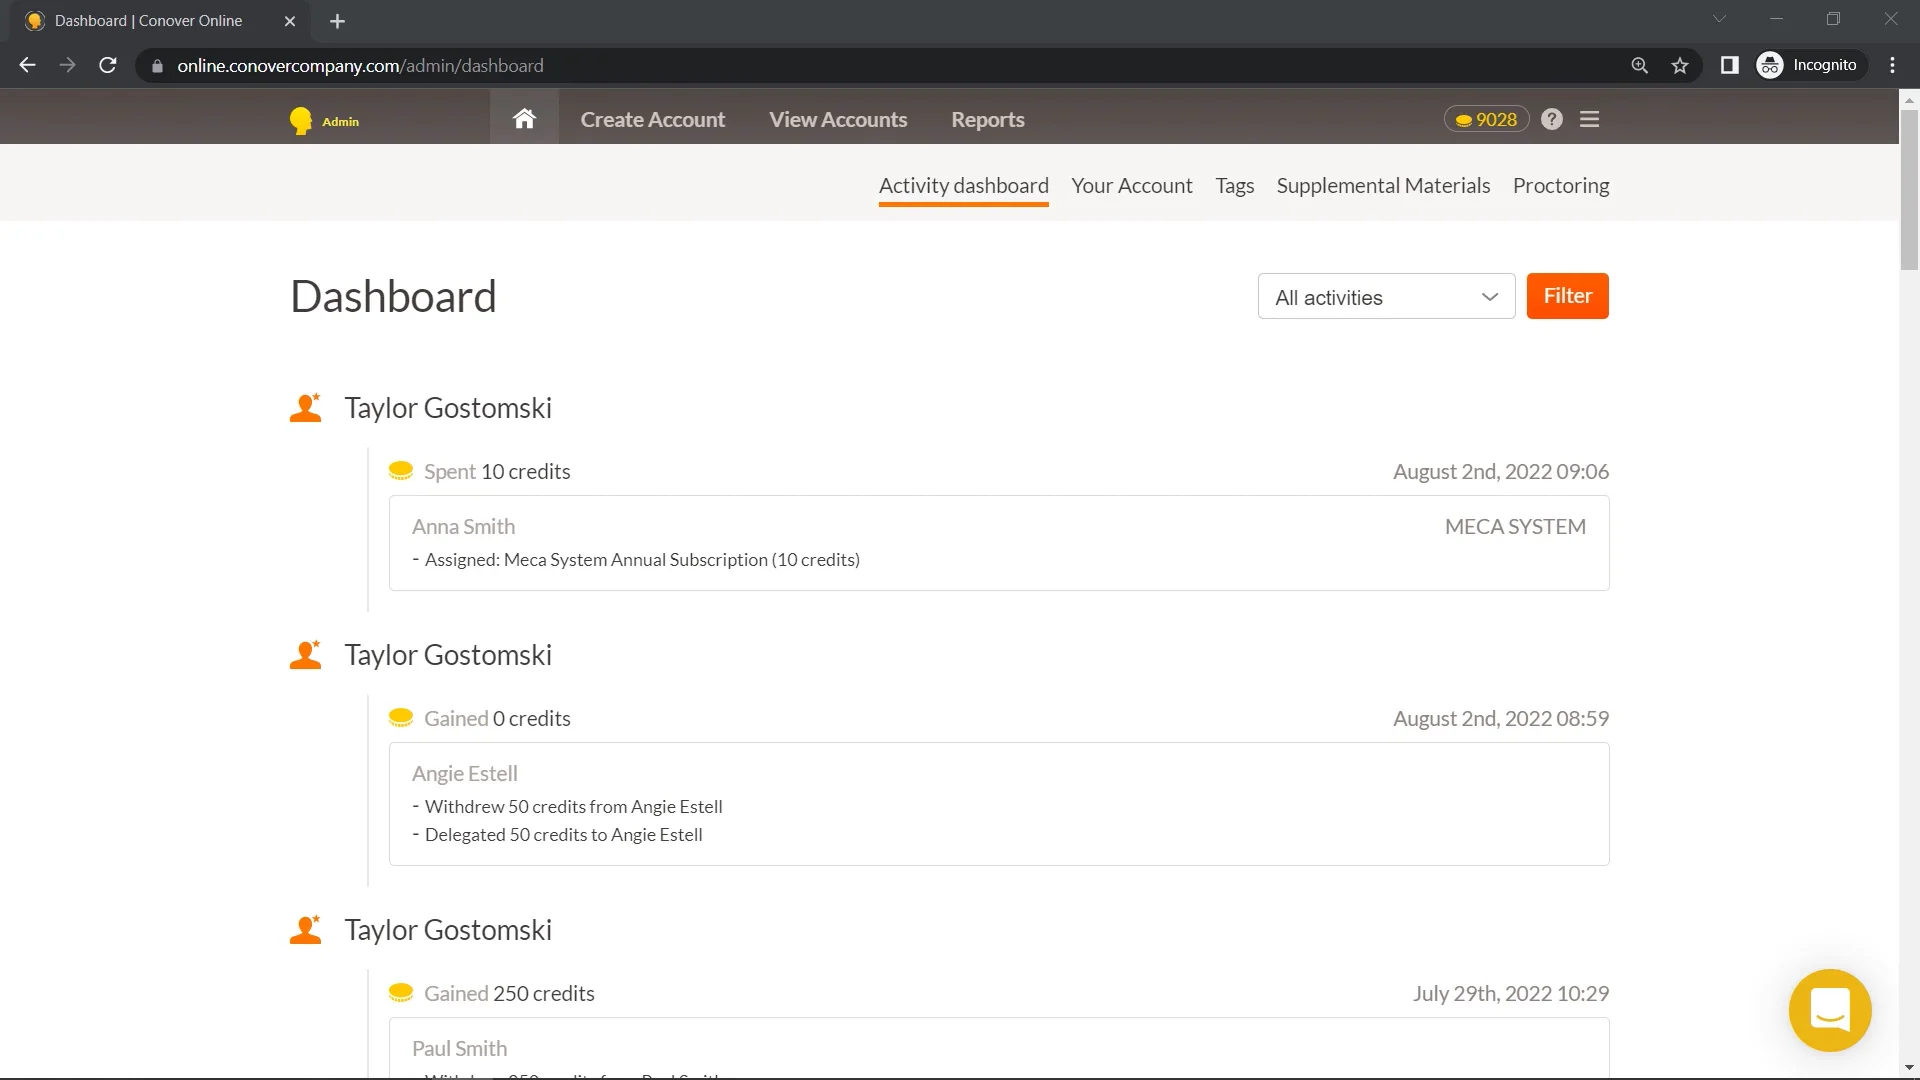
Task: Go to Supplemental Materials tab
Action: click(1382, 186)
